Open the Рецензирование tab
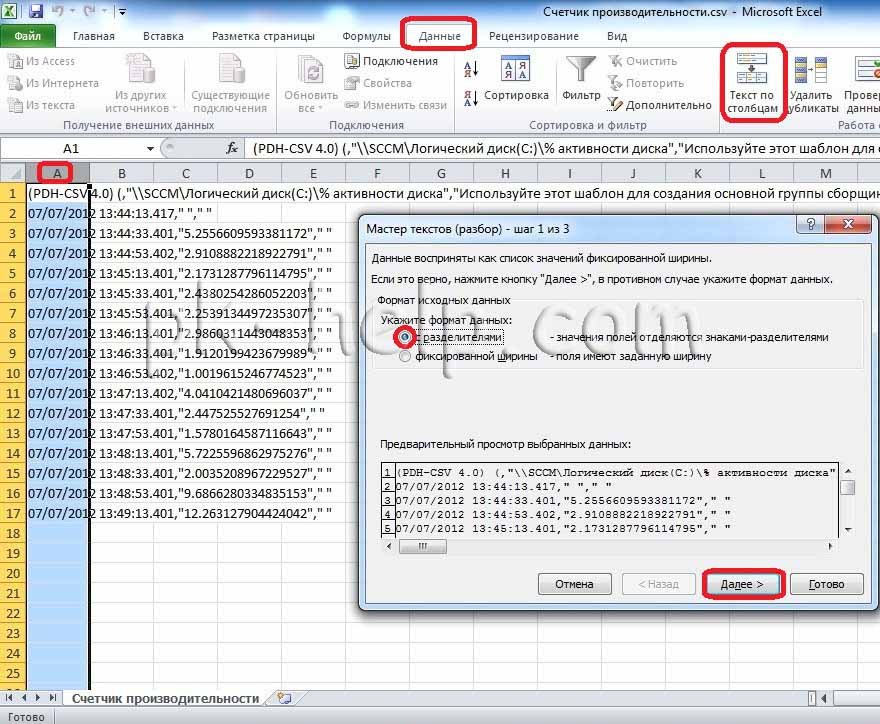 coord(534,36)
